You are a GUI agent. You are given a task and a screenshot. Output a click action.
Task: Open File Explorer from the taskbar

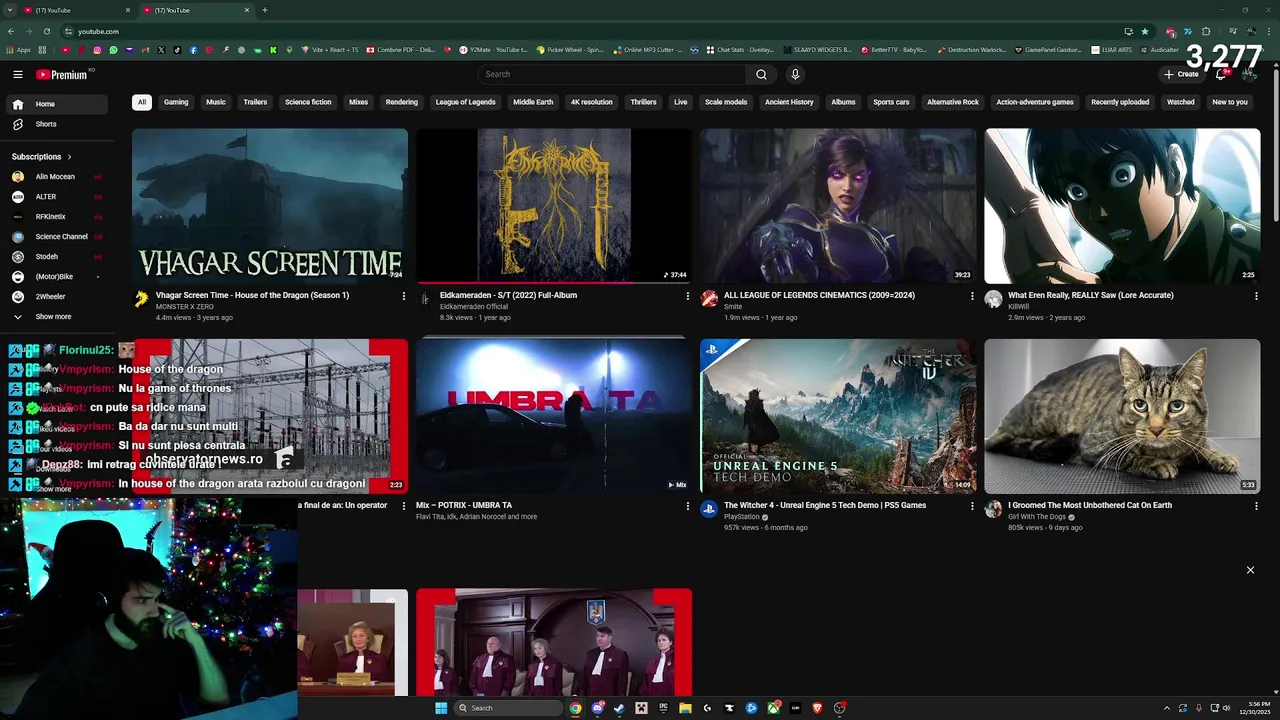point(685,708)
